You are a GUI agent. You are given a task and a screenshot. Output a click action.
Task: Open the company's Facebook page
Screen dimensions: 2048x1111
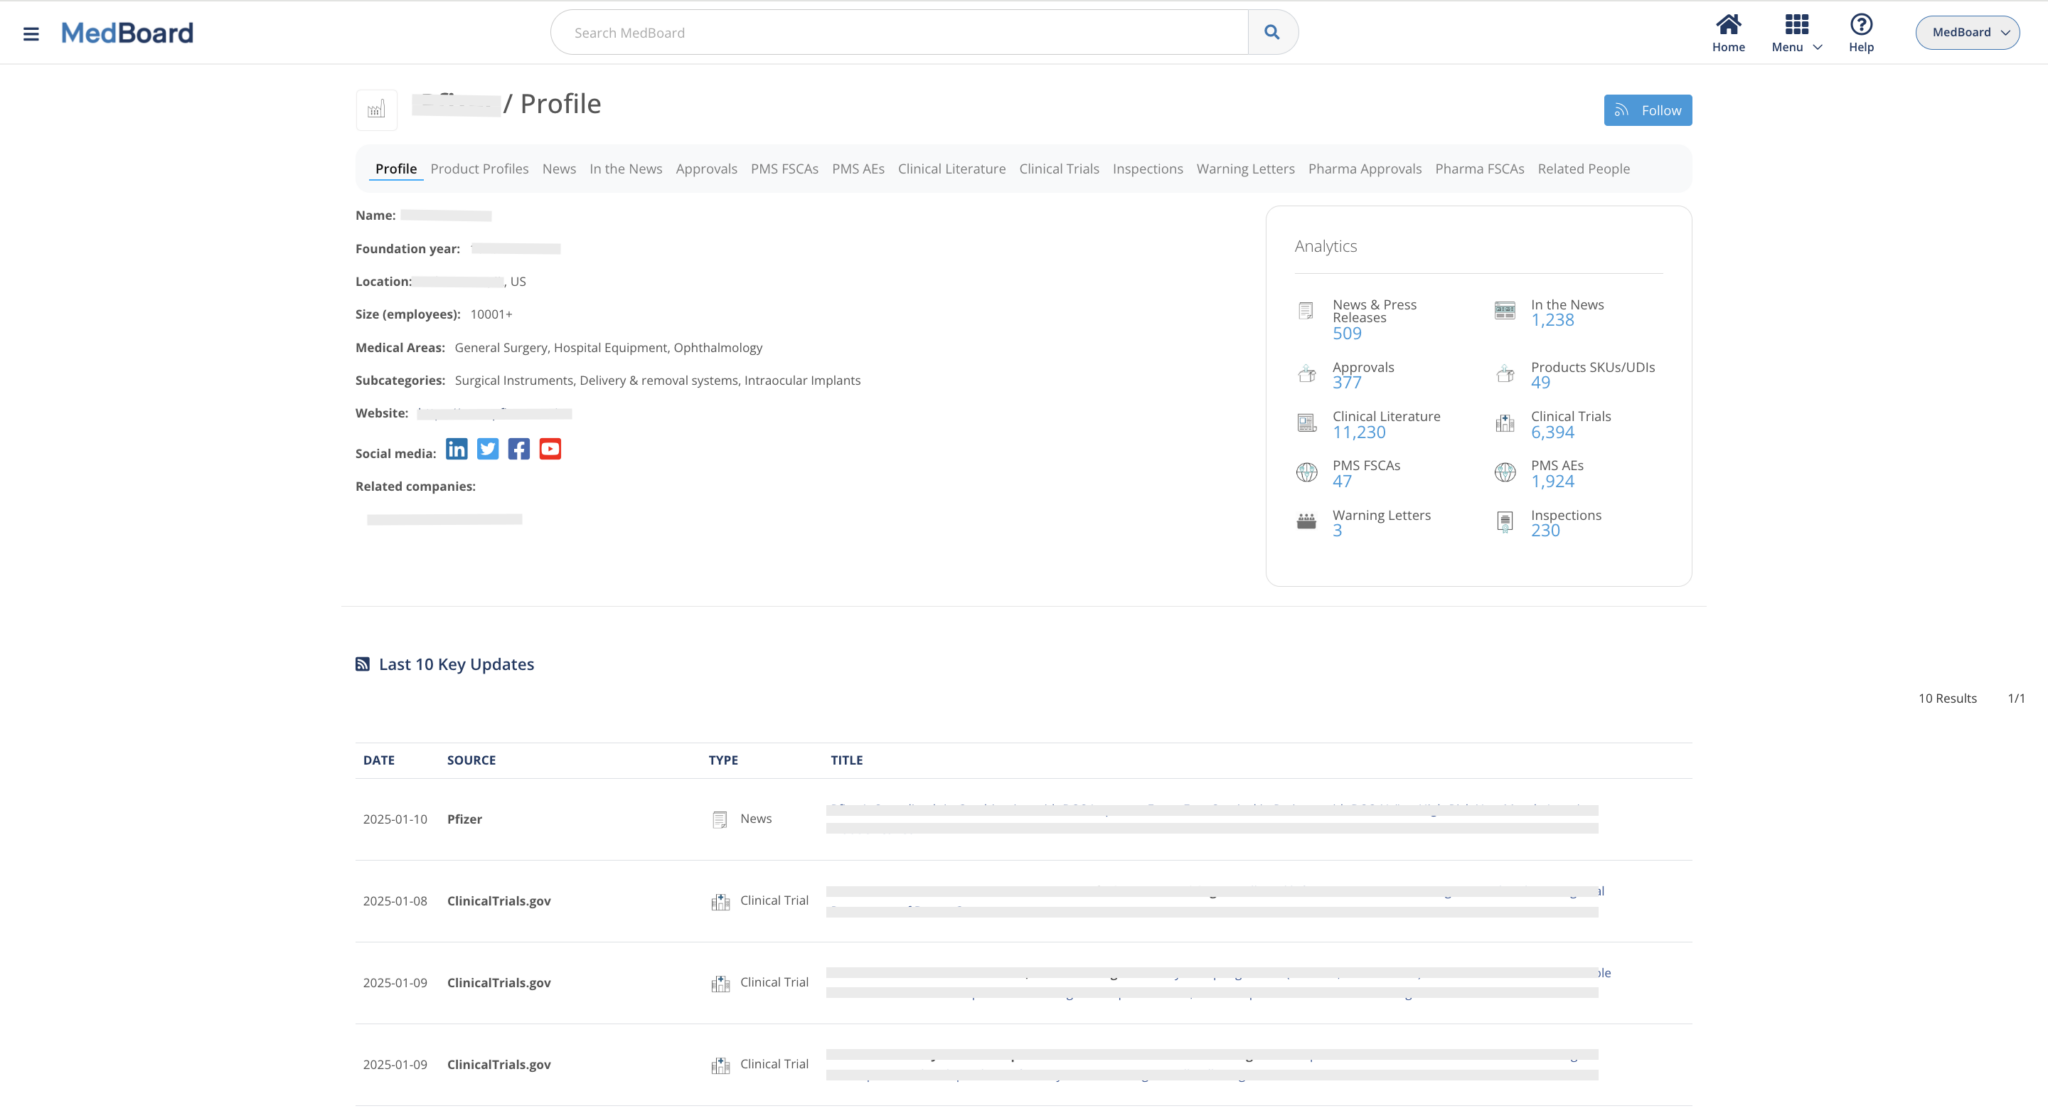click(x=519, y=449)
